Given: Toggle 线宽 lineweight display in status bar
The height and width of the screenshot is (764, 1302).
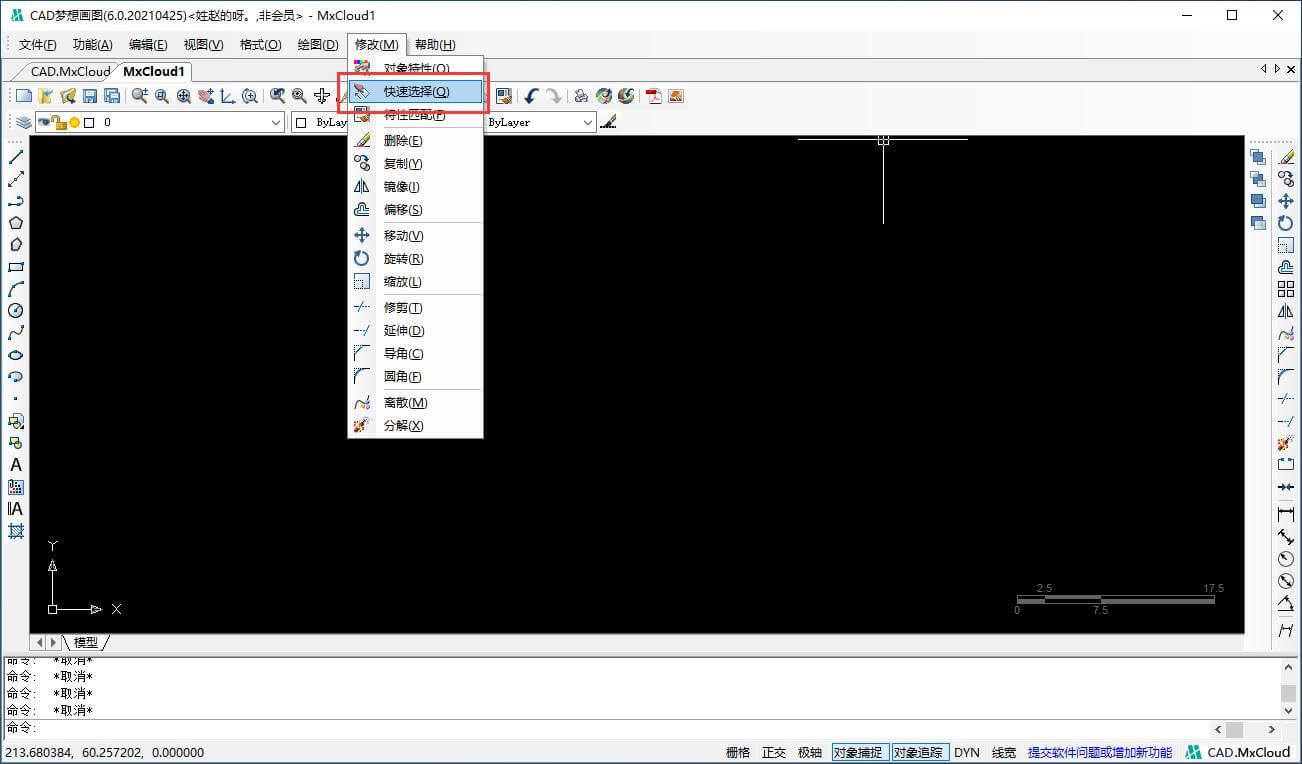Looking at the screenshot, I should pos(1004,753).
